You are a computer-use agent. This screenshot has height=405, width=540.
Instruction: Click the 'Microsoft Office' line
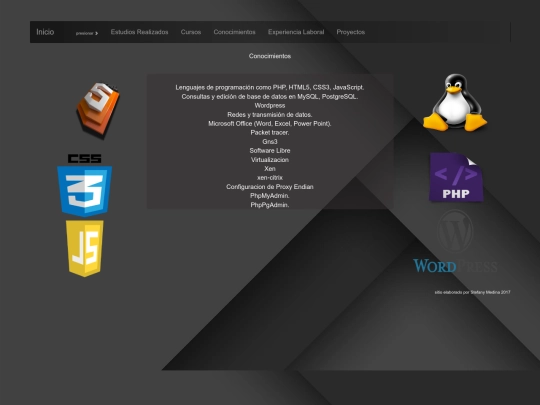(270, 123)
